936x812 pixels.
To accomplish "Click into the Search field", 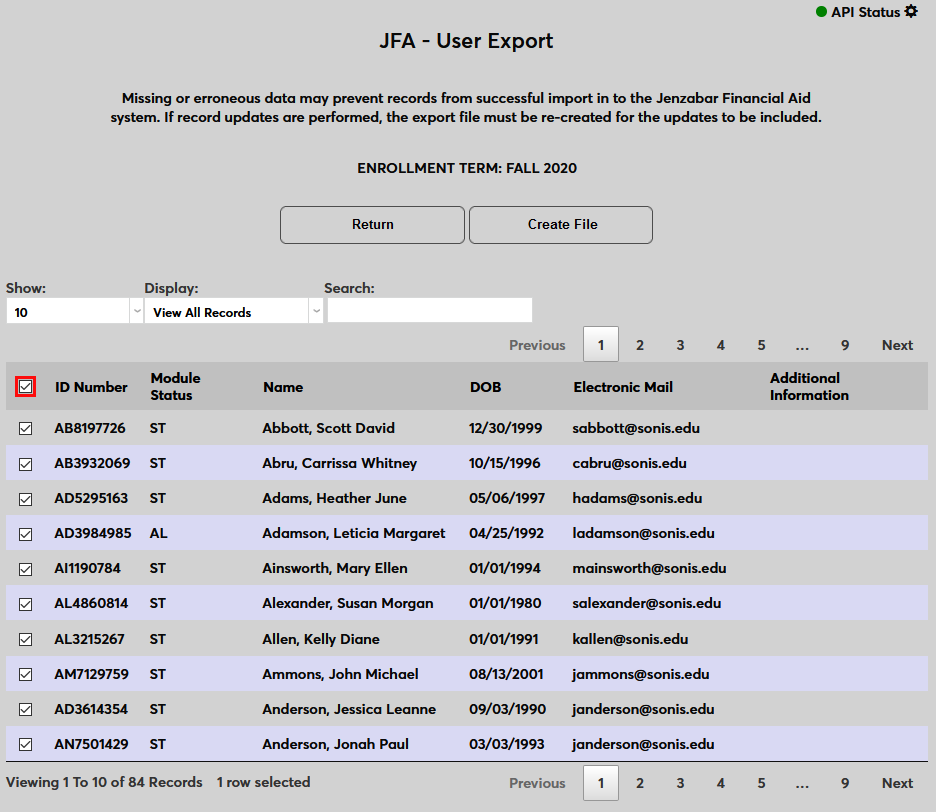I will pyautogui.click(x=430, y=311).
